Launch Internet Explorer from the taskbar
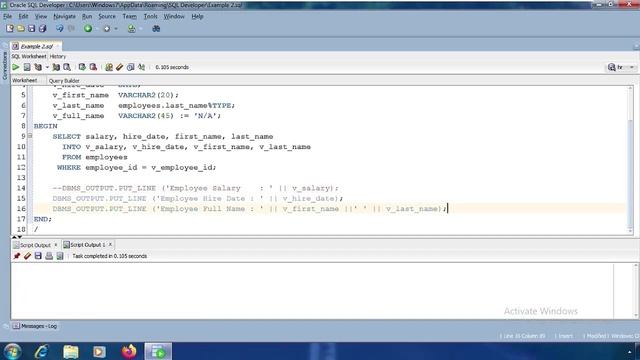Screen dimensions: 640x360 [42, 351]
